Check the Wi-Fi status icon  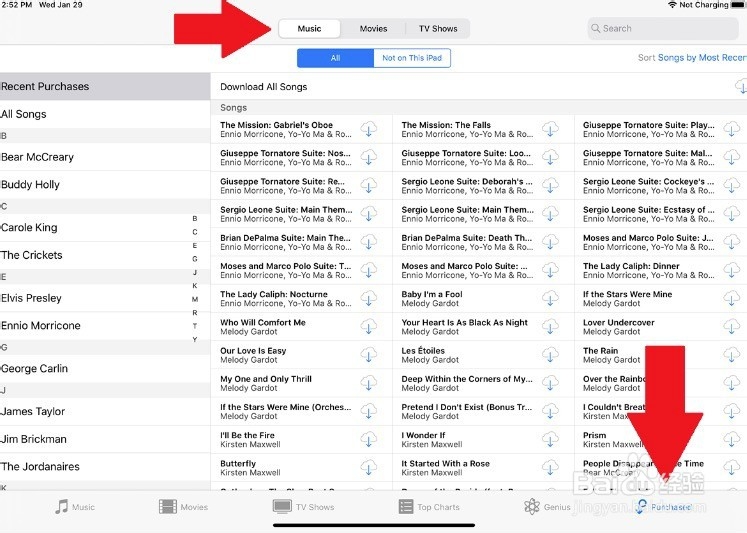point(672,5)
